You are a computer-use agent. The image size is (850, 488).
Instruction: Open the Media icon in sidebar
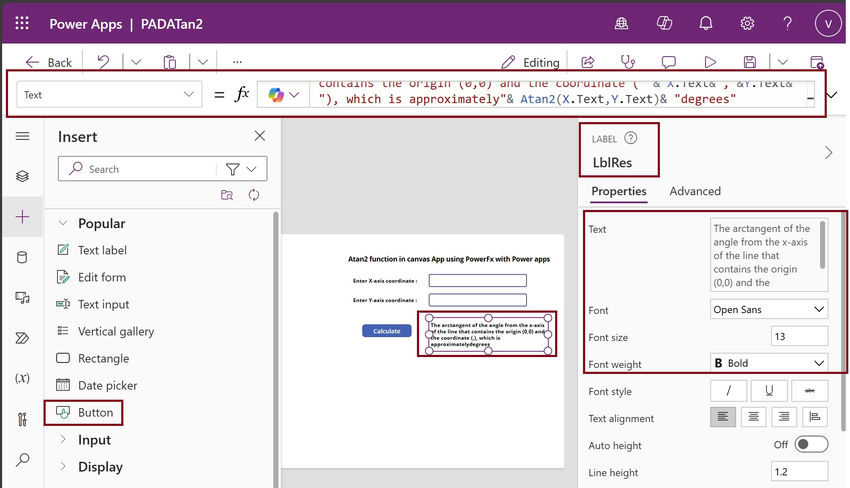[x=22, y=297]
